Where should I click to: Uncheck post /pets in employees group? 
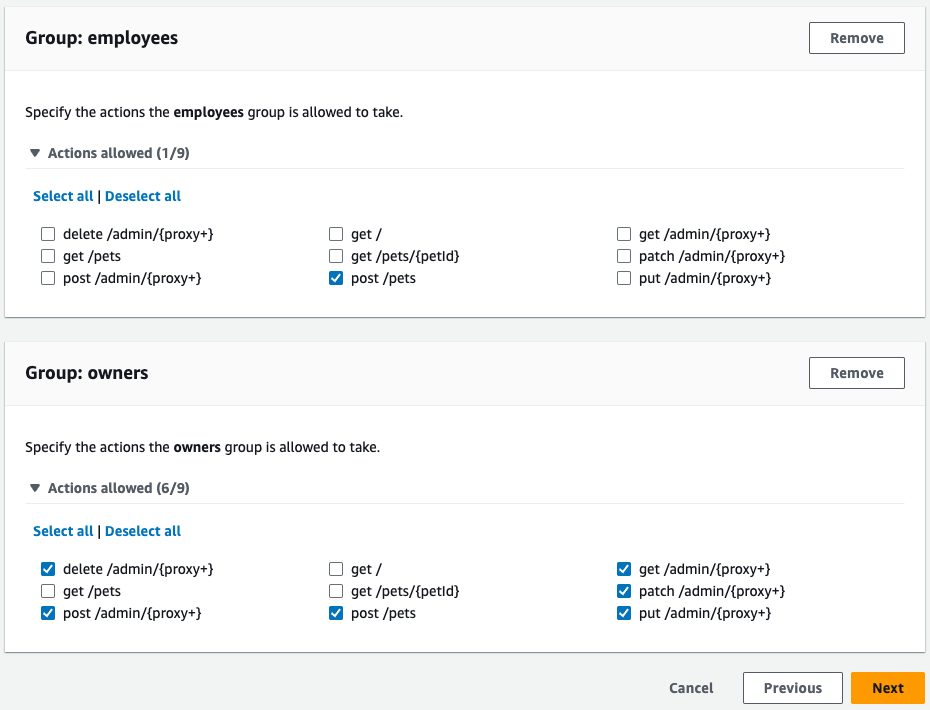[x=335, y=278]
